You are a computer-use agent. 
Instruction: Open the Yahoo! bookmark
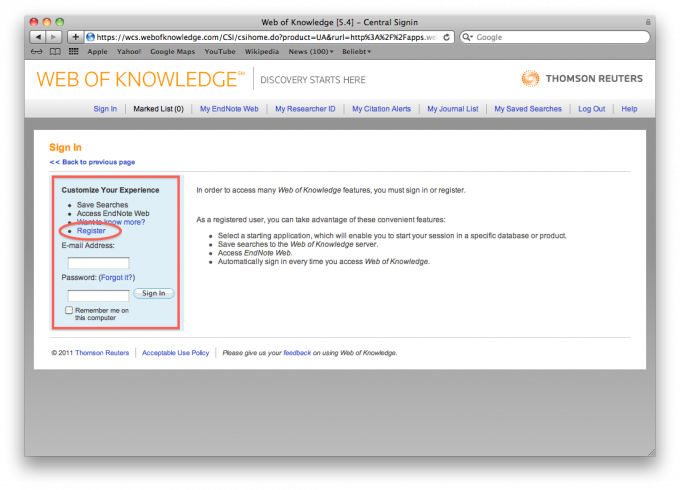point(129,52)
